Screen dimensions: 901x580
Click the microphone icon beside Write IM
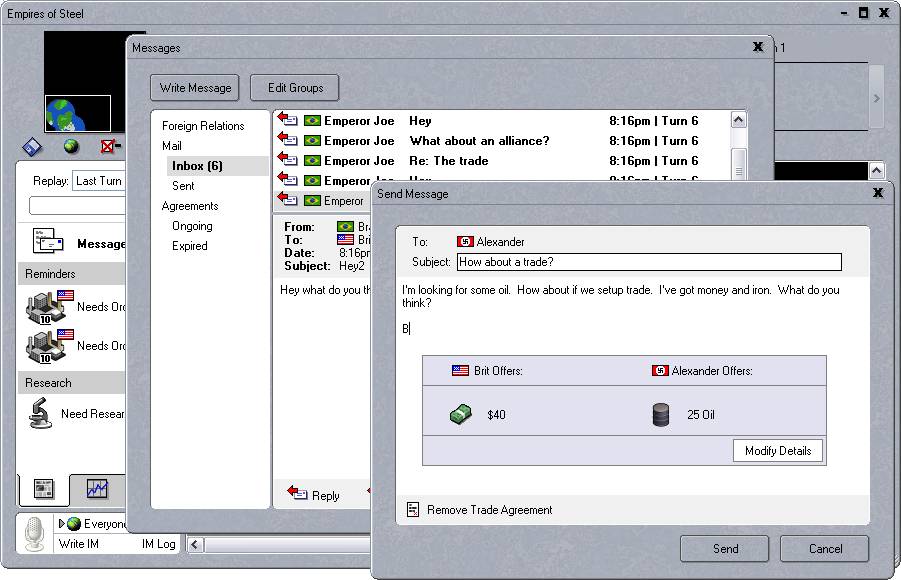35,534
